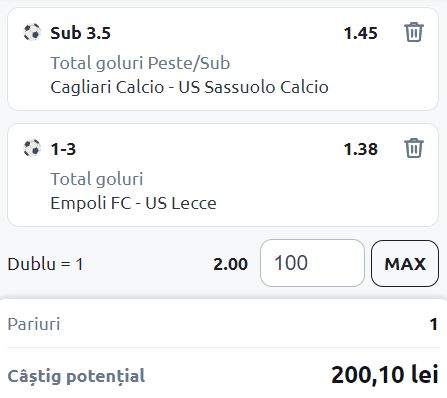Click the 1.38 odds value

(361, 149)
